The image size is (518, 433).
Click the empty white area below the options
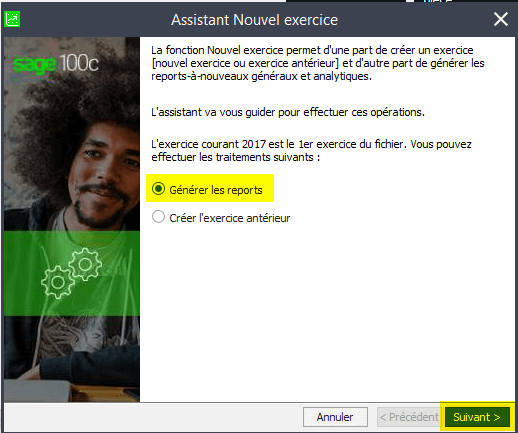(x=327, y=313)
